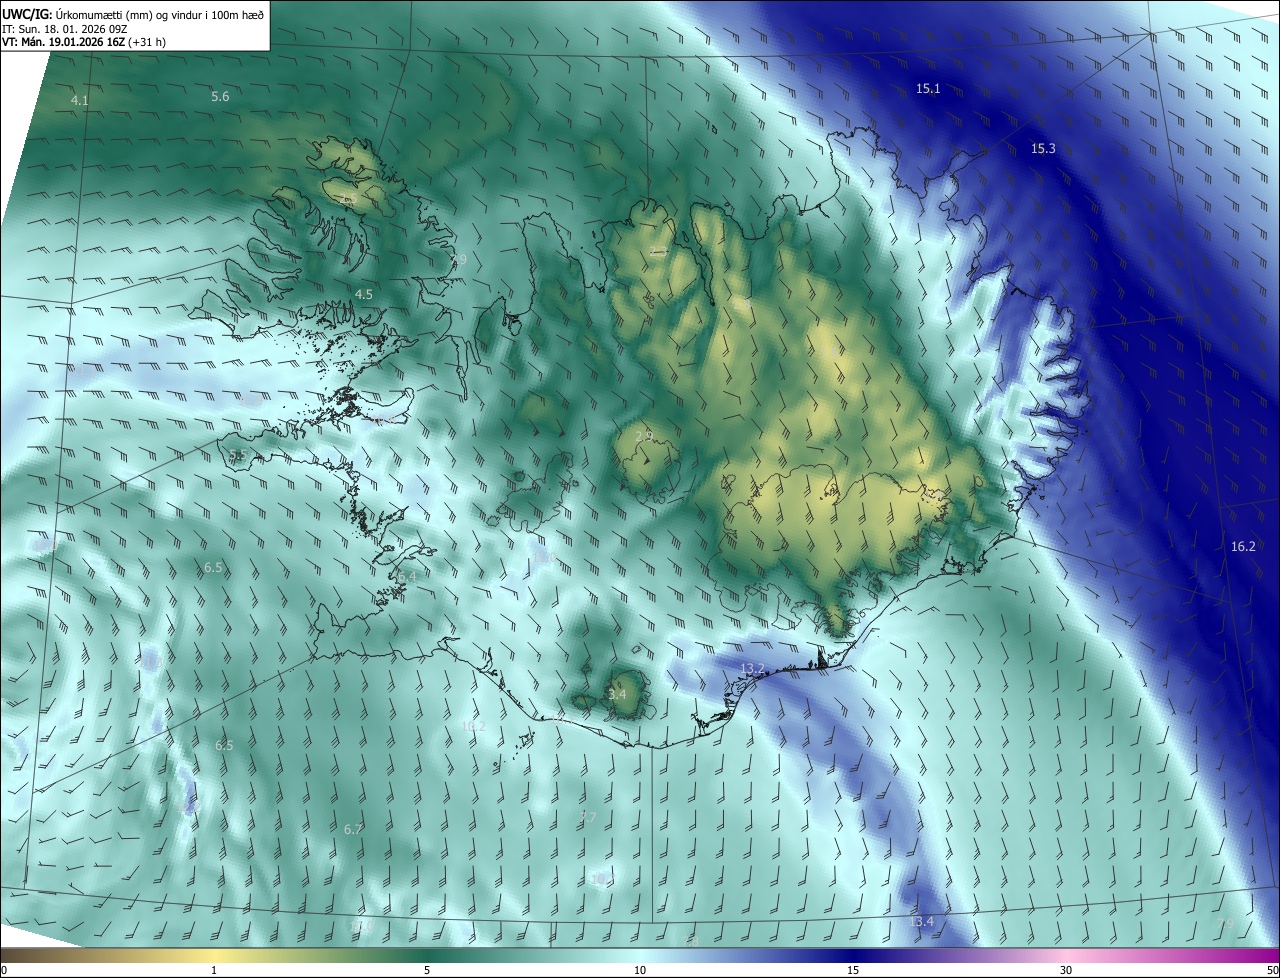The image size is (1280, 978).
Task: Click the 13.4 value label
Action: pyautogui.click(x=921, y=921)
